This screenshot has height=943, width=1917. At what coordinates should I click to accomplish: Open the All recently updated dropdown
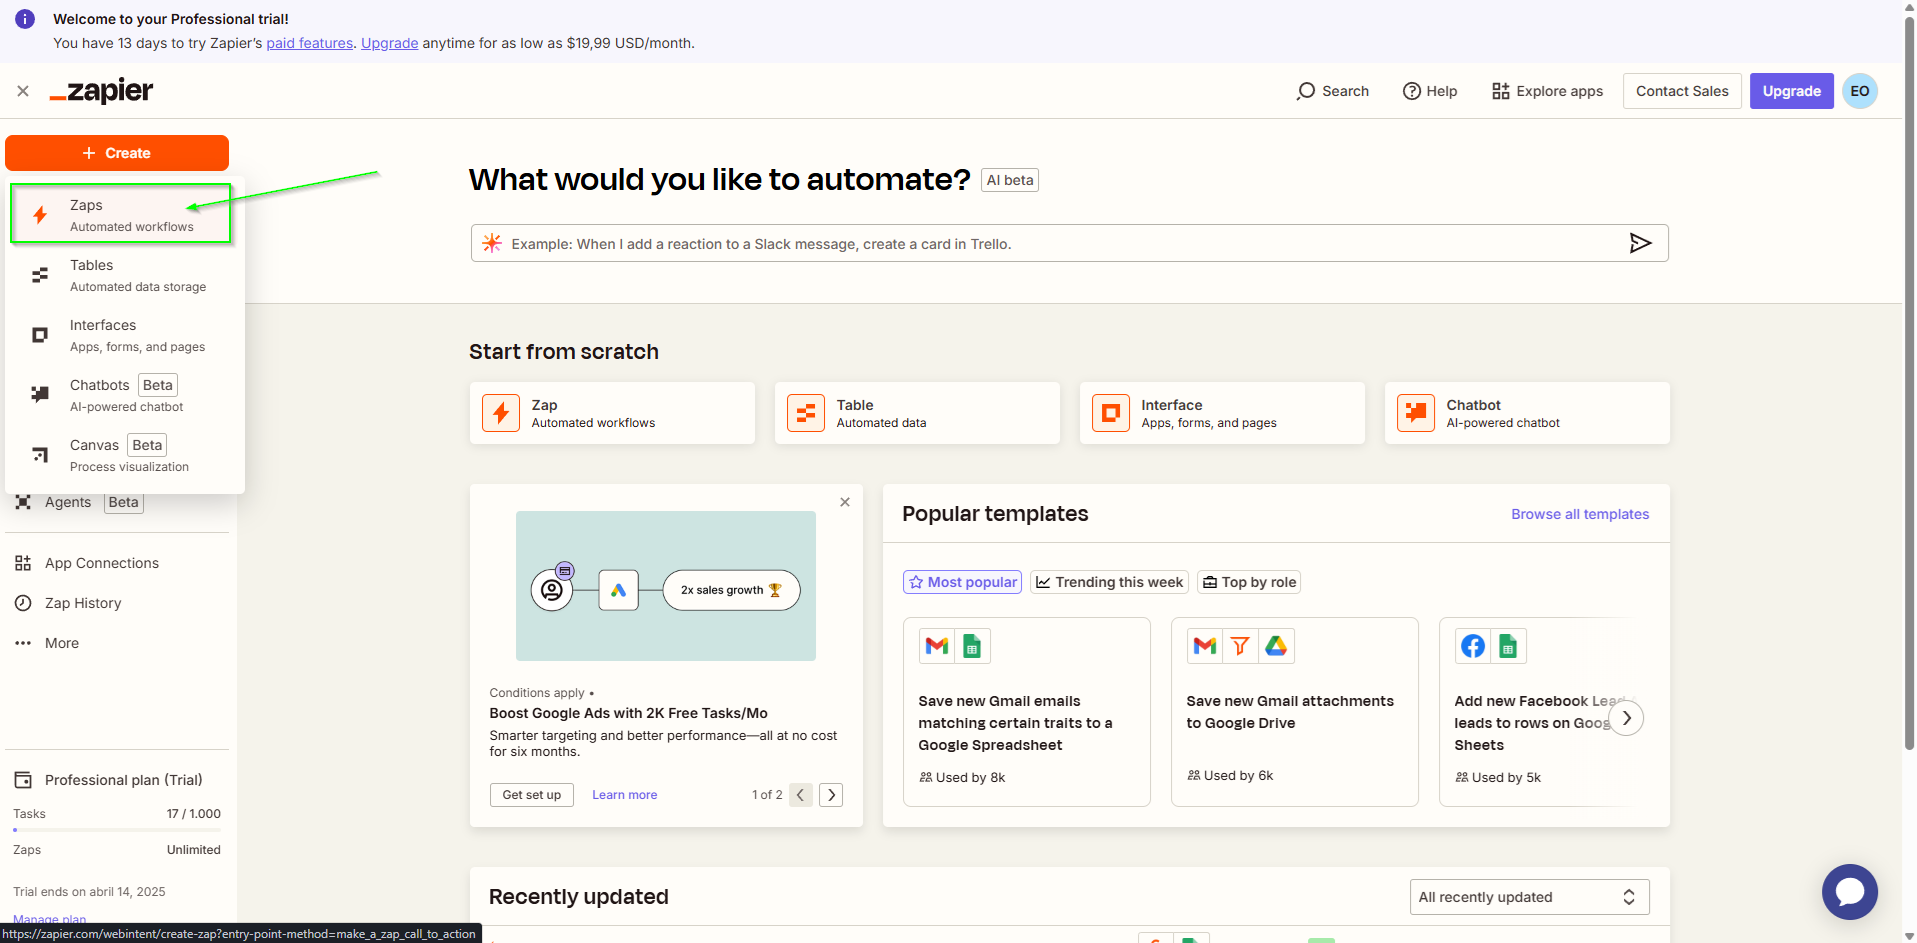point(1530,897)
